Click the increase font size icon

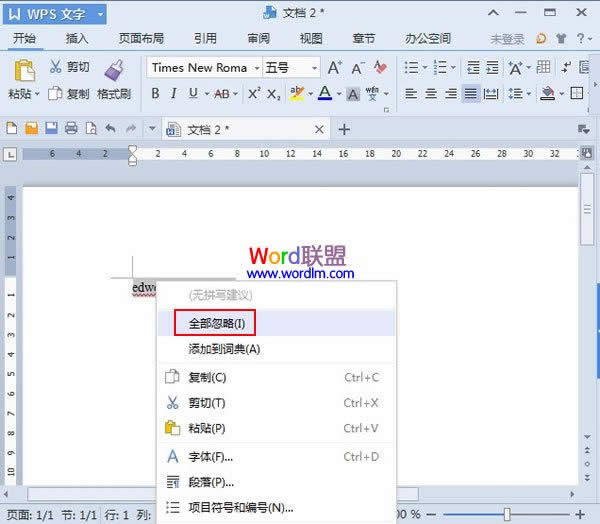pos(335,67)
